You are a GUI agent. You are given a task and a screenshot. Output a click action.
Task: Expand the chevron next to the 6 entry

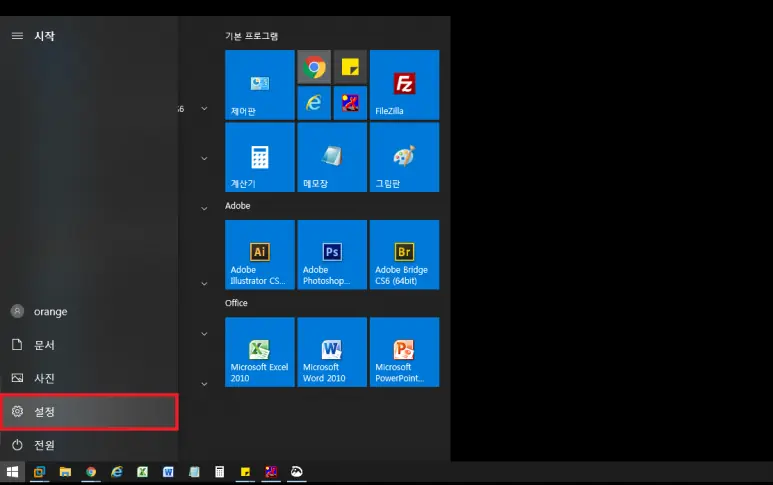[x=204, y=108]
